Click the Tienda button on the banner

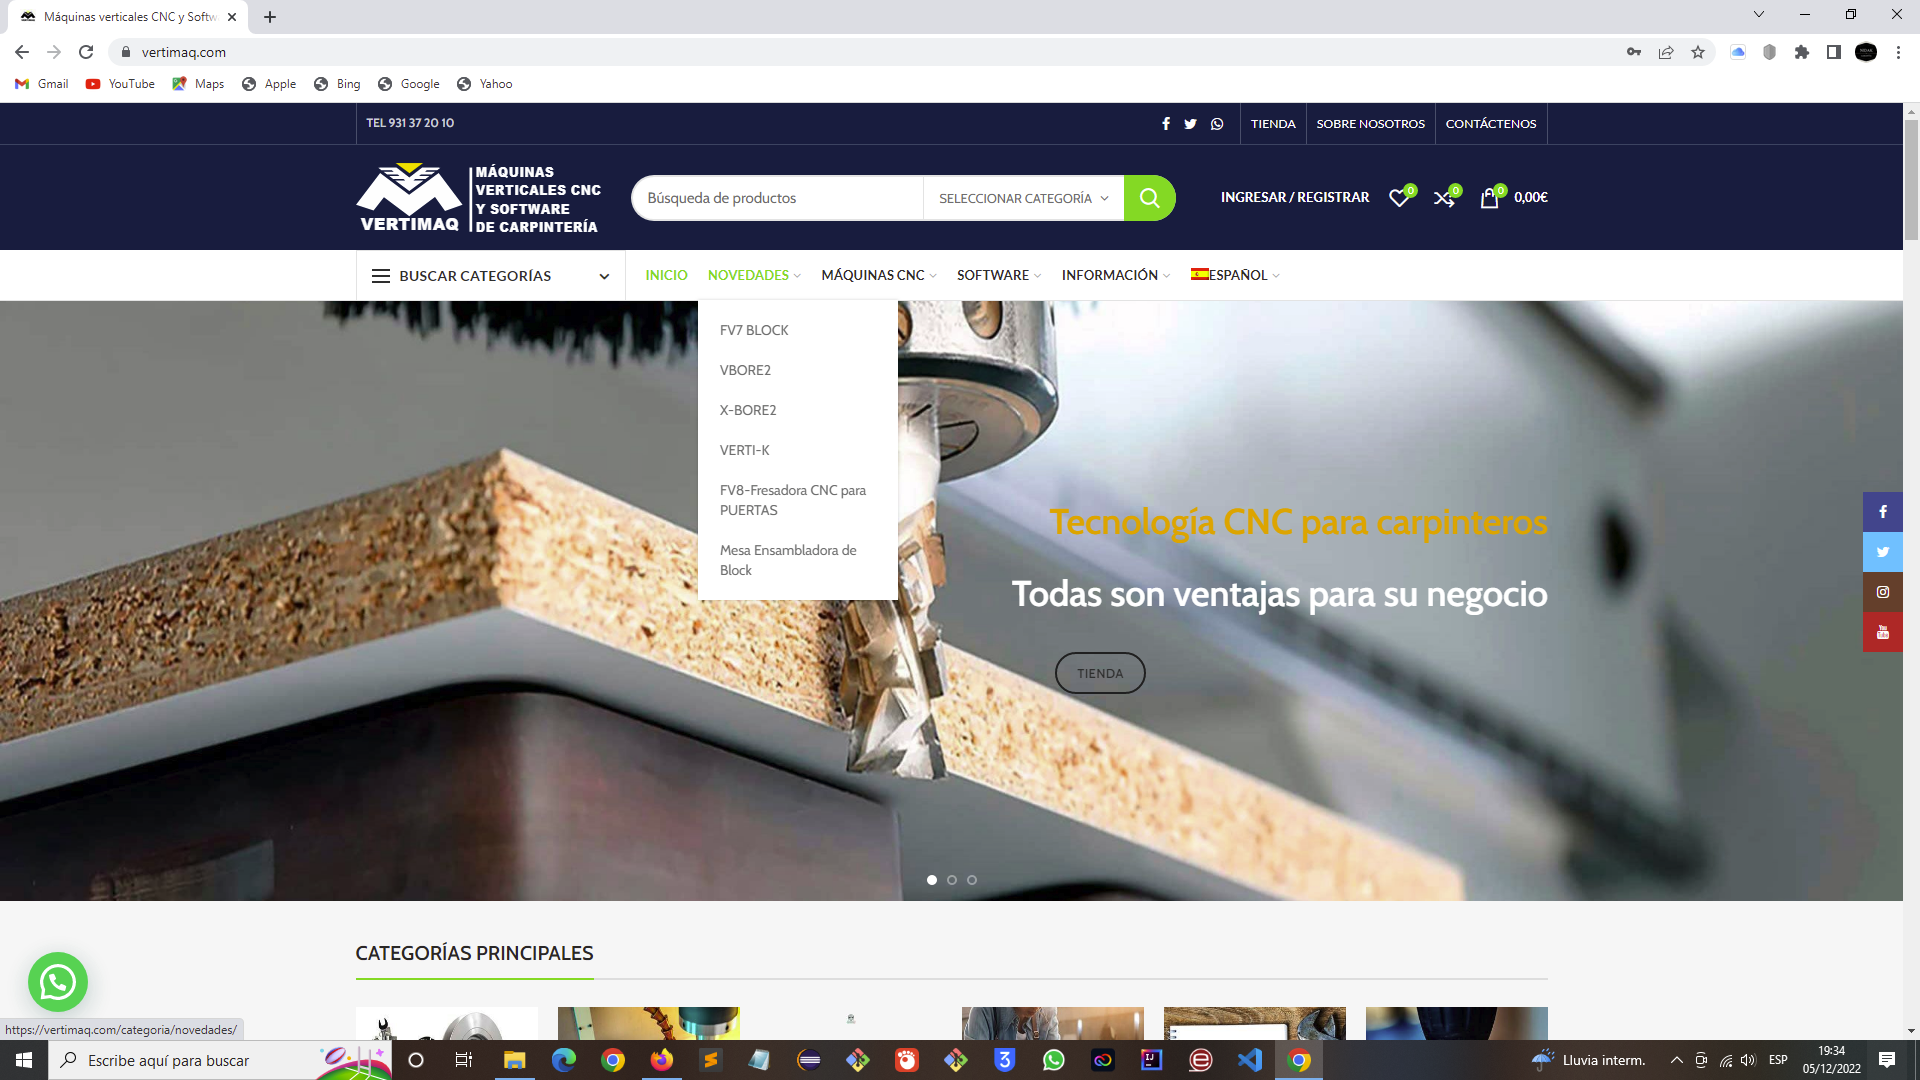pos(1100,673)
